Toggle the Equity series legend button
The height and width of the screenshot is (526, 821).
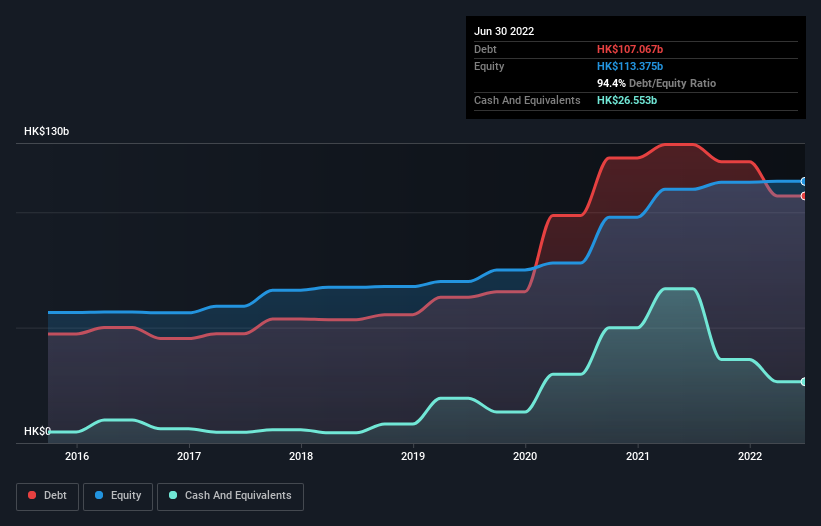pyautogui.click(x=118, y=496)
